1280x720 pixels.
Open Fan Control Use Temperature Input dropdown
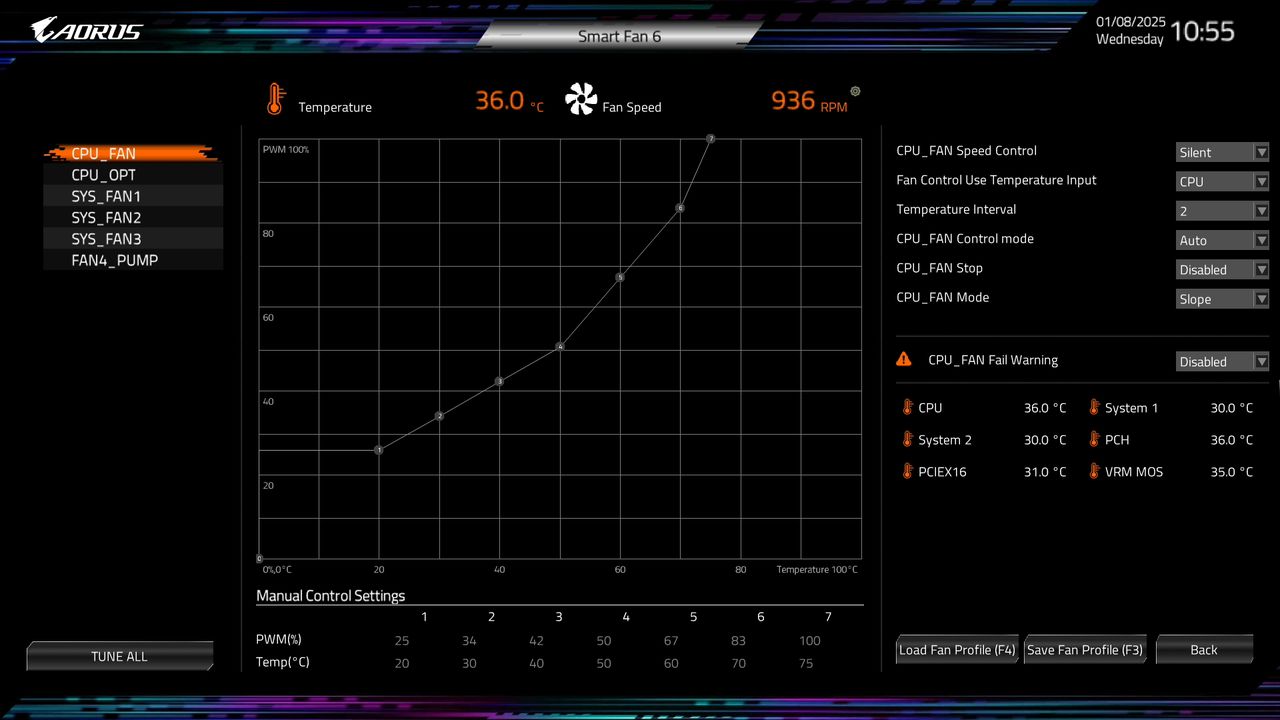1222,181
